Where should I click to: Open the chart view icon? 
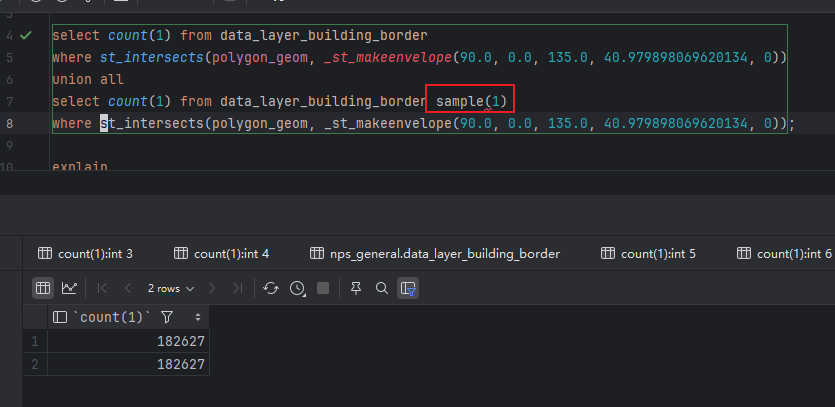click(69, 288)
